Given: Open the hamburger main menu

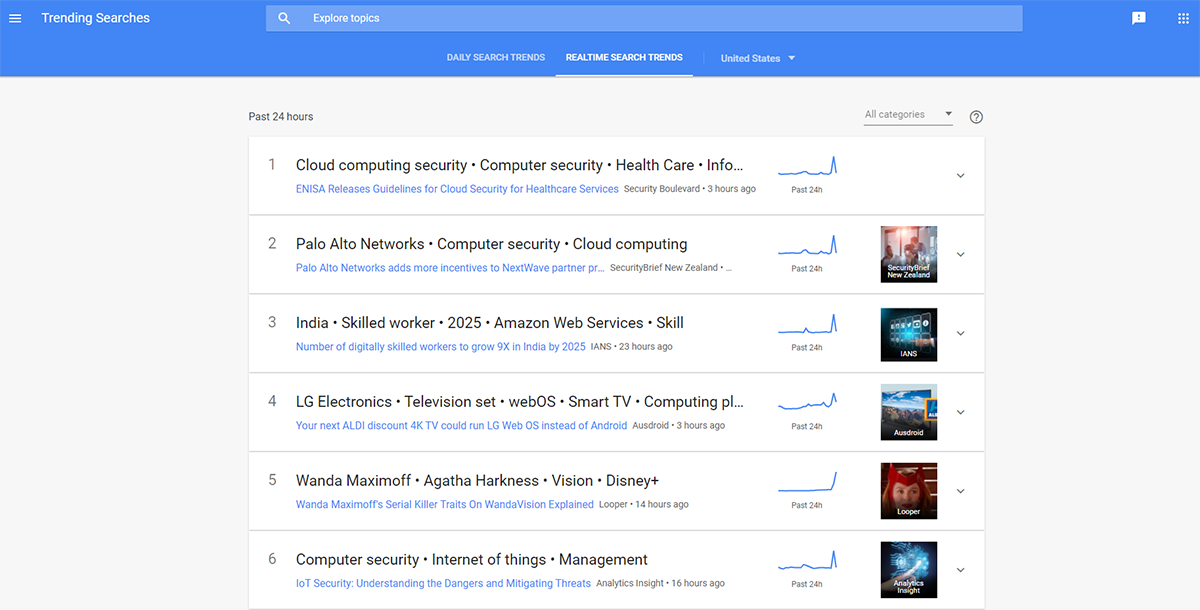Looking at the screenshot, I should [15, 18].
